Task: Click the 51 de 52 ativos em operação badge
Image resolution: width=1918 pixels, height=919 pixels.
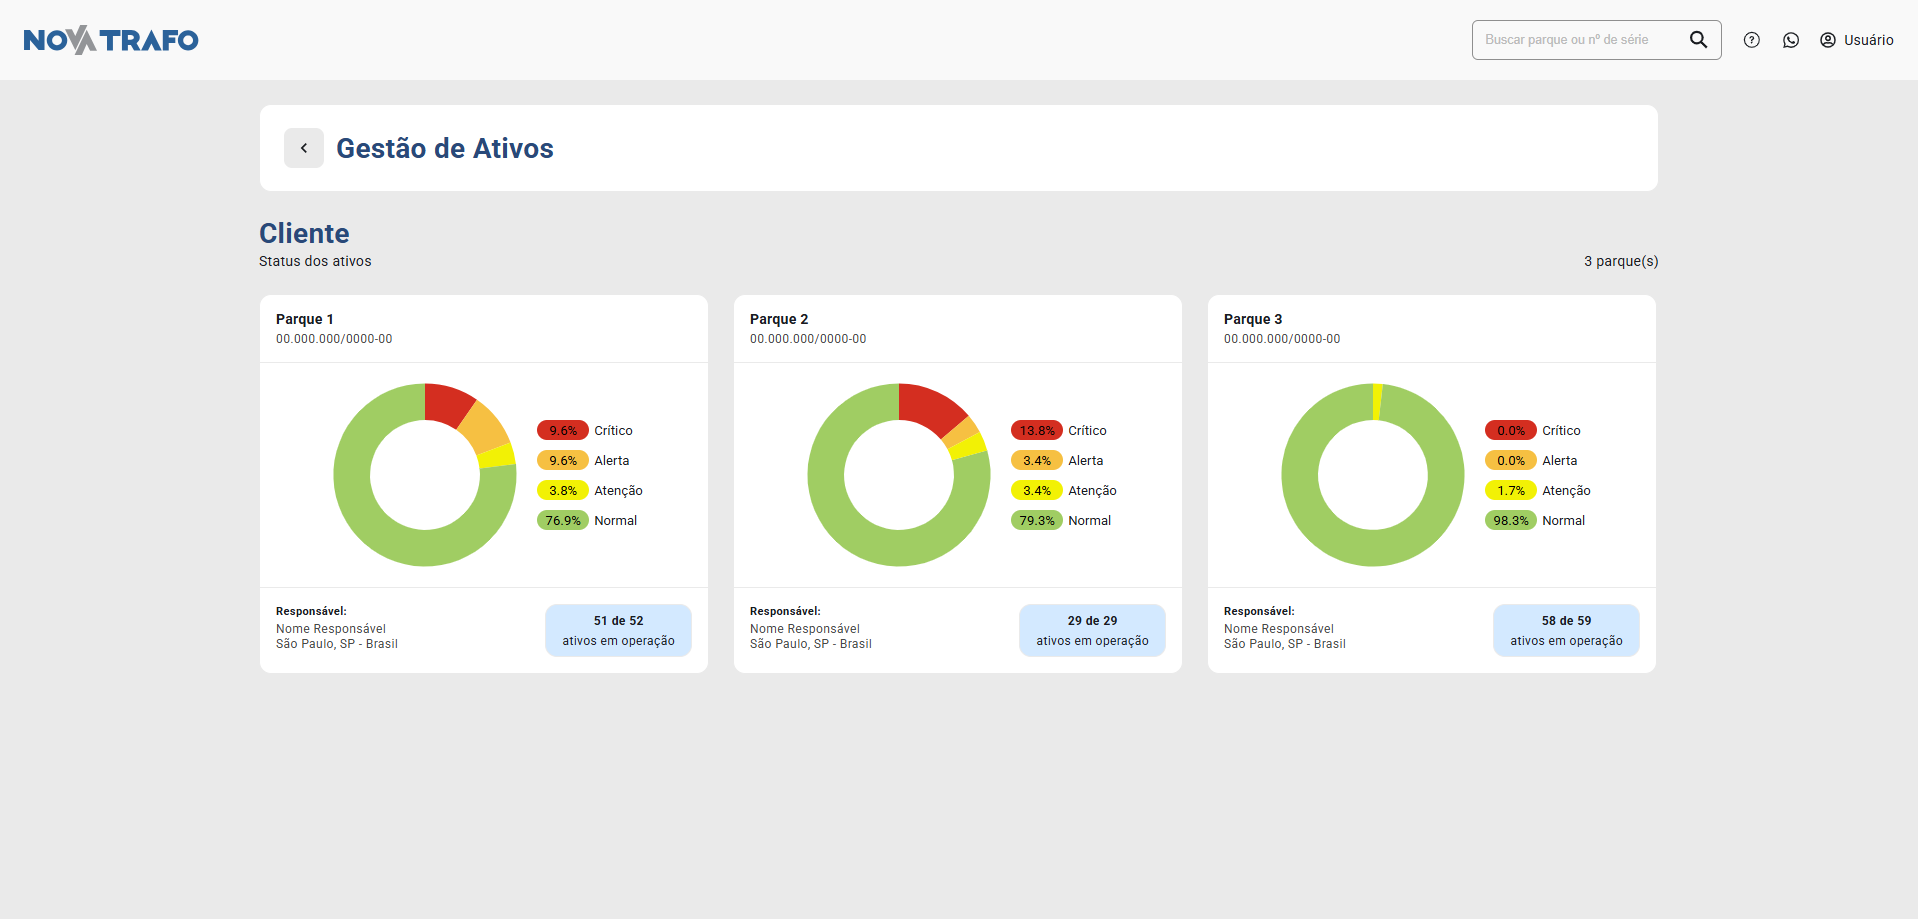Action: (x=618, y=630)
